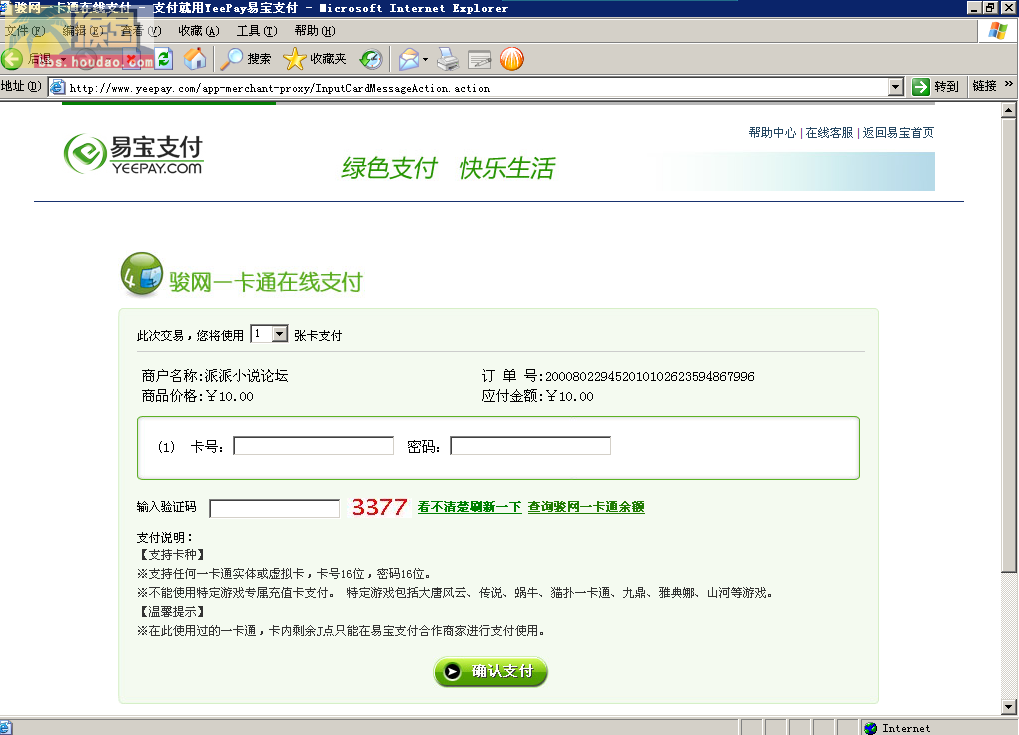Click the status bar page icon
Screen dimensions: 1019x735
pos(5,728)
